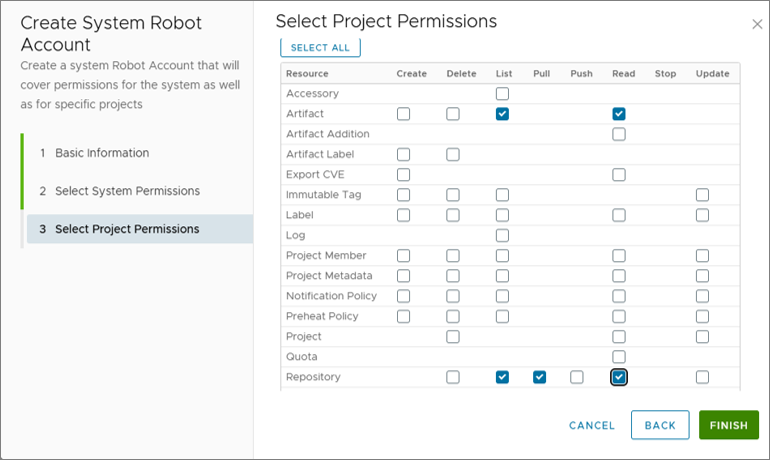Enable Export CVE Create permission

pyautogui.click(x=403, y=175)
